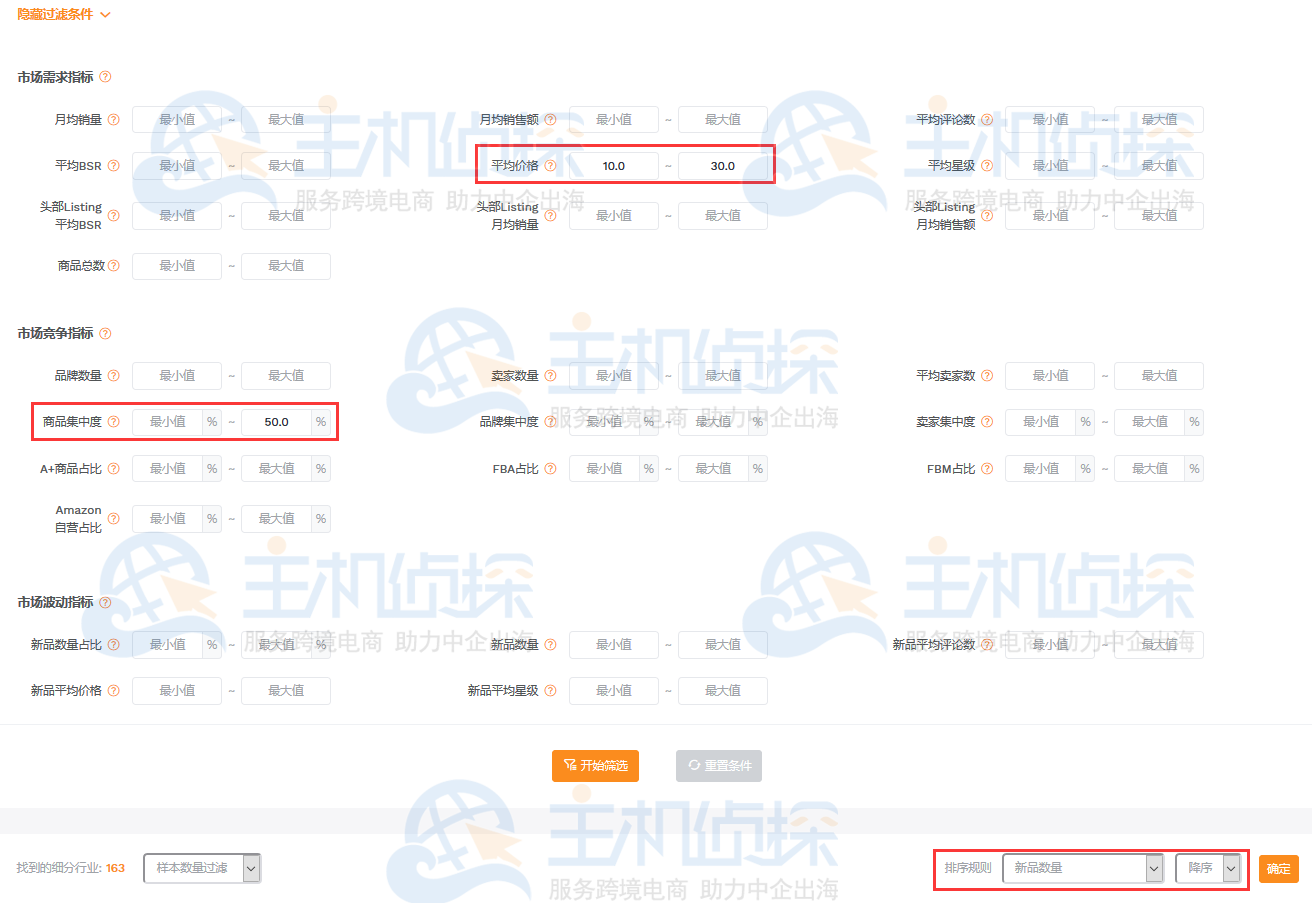Image resolution: width=1312 pixels, height=903 pixels.
Task: Collapse filters via 隐藏过滤条件 link
Action: (x=56, y=14)
